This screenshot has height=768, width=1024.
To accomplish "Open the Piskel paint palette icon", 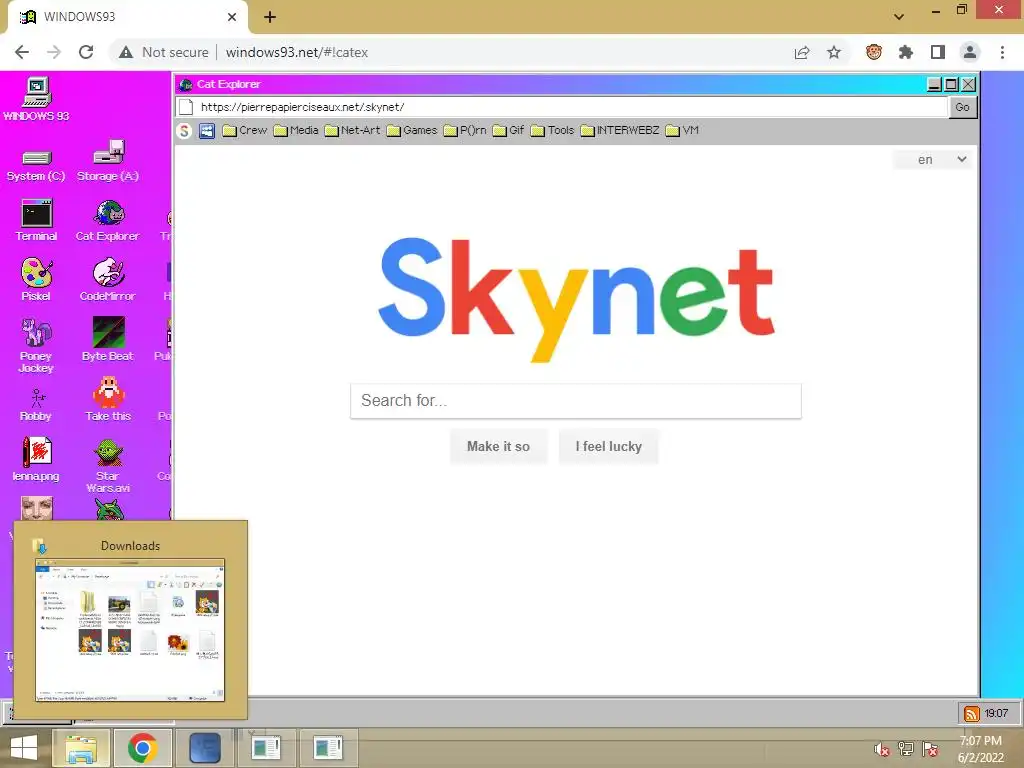I will 36,280.
